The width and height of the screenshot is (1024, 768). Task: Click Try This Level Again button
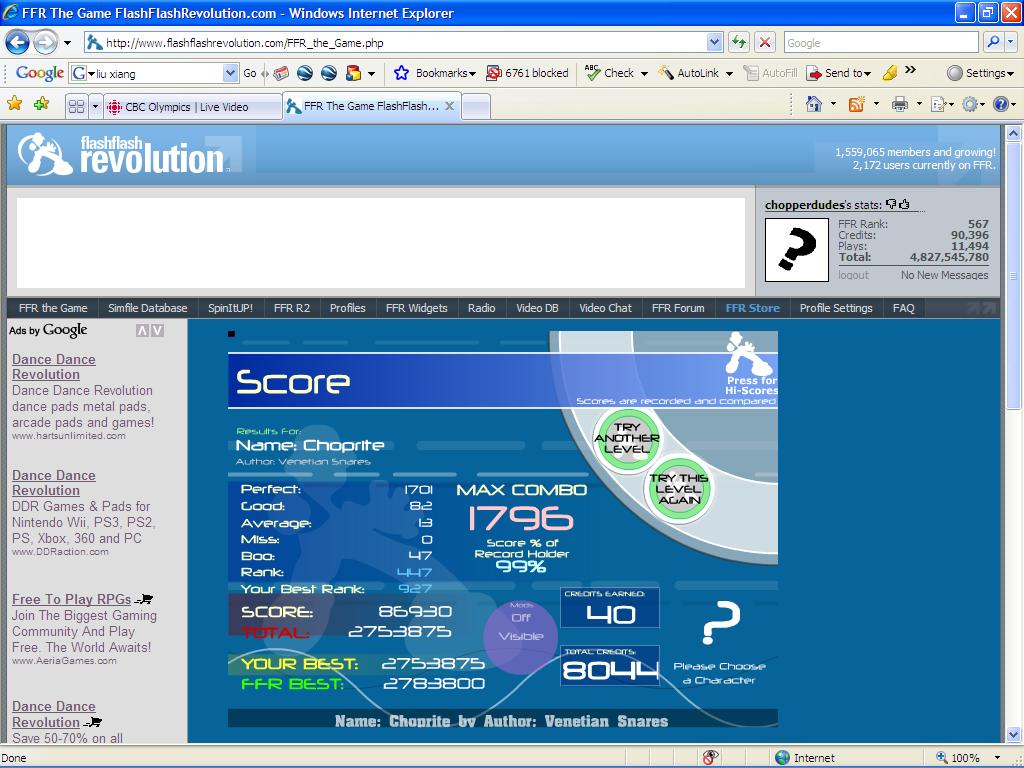679,489
